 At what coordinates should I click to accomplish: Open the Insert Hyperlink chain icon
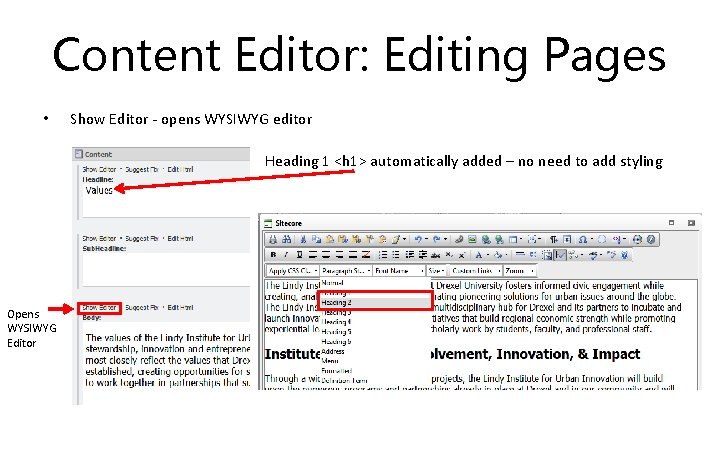460,239
